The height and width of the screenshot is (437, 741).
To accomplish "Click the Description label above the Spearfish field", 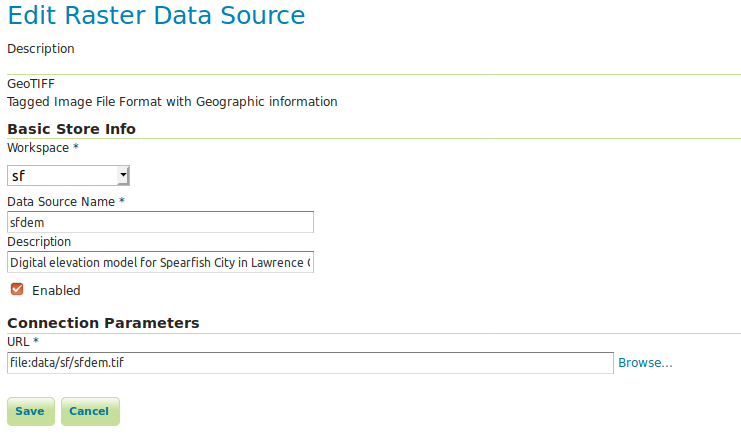I will (x=39, y=241).
